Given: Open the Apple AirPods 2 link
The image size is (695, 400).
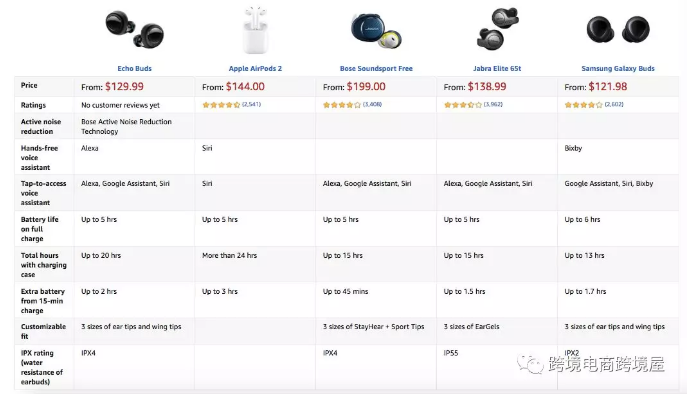Looking at the screenshot, I should coord(255,68).
